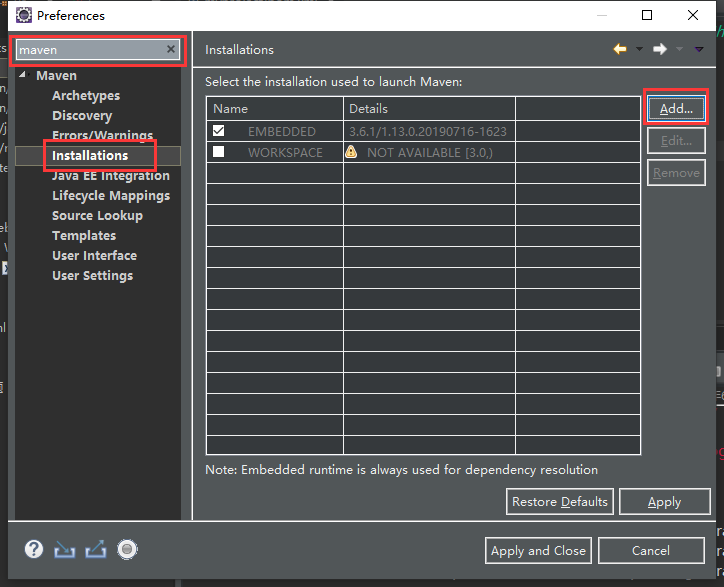Image resolution: width=724 pixels, height=587 pixels.
Task: Open the back history dropdown
Action: click(x=640, y=49)
